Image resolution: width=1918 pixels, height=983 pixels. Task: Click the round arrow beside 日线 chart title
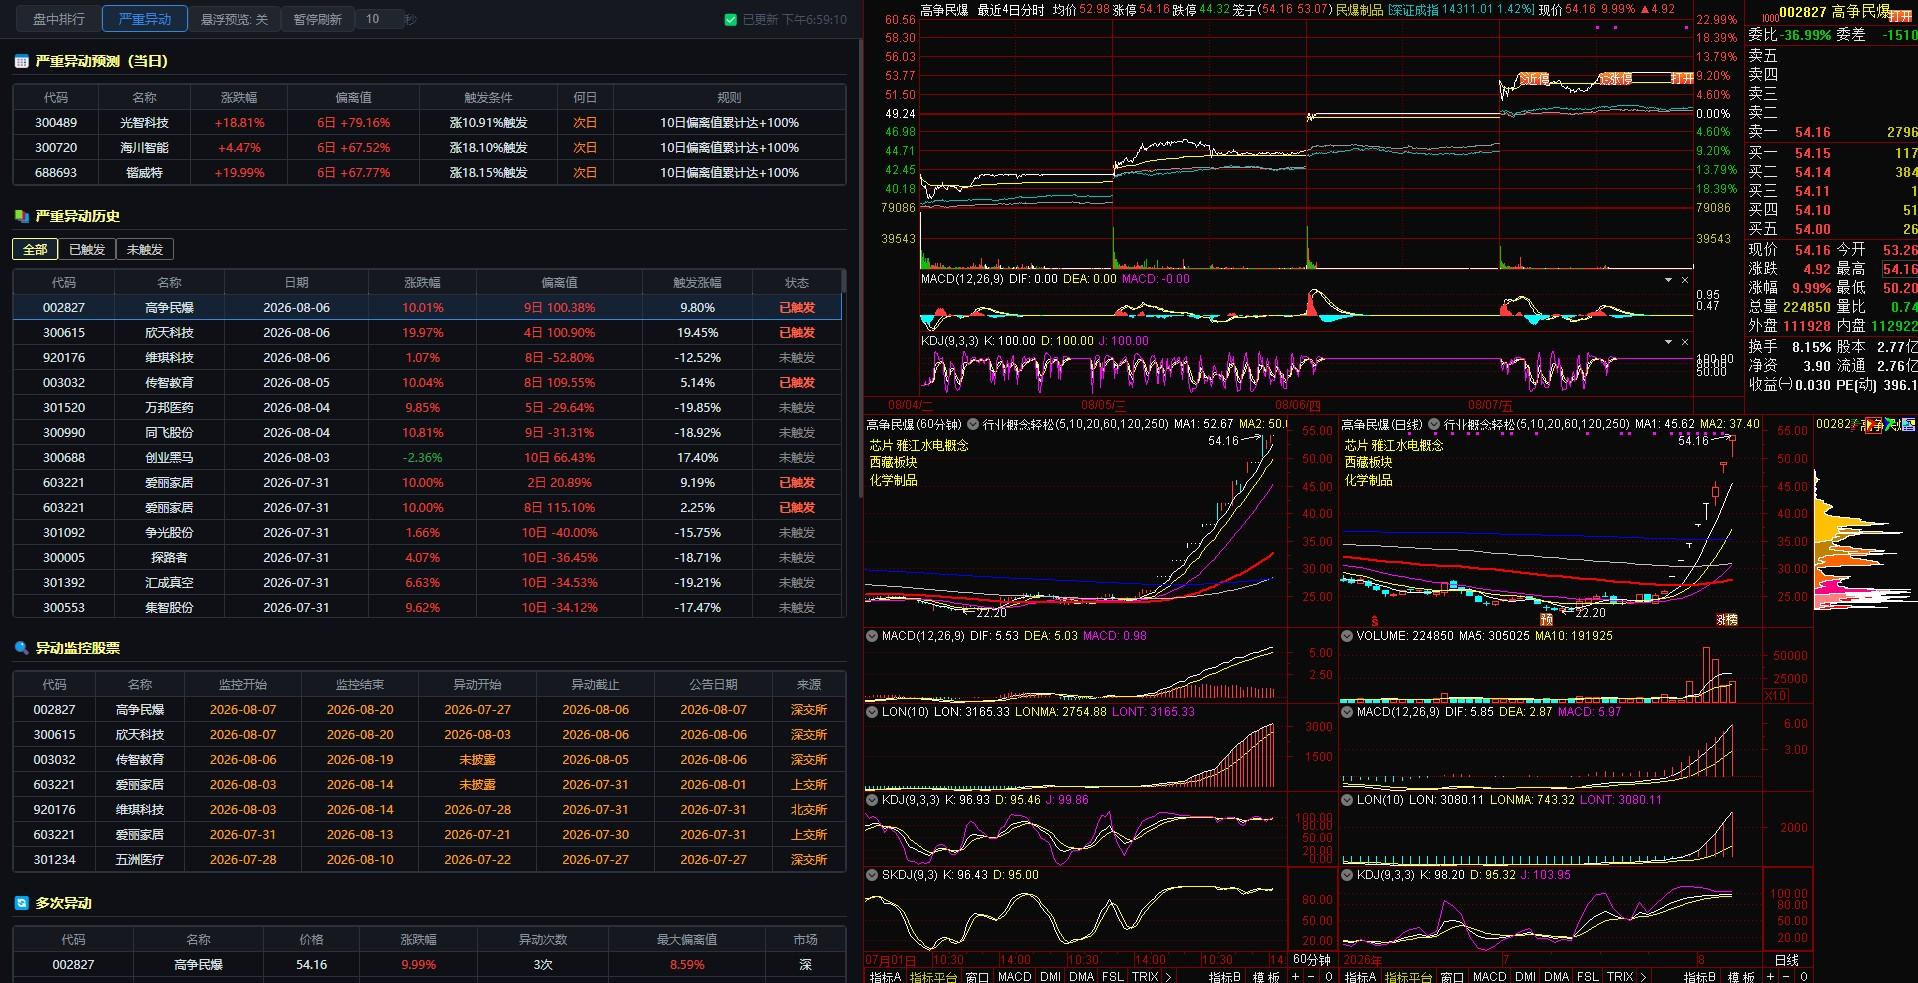tap(1433, 425)
